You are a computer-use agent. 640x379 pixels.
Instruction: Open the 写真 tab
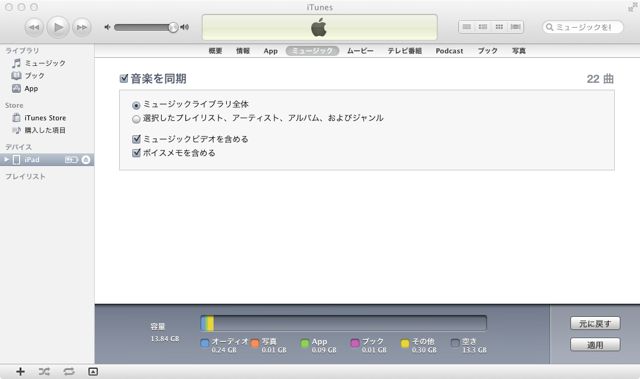coord(519,51)
